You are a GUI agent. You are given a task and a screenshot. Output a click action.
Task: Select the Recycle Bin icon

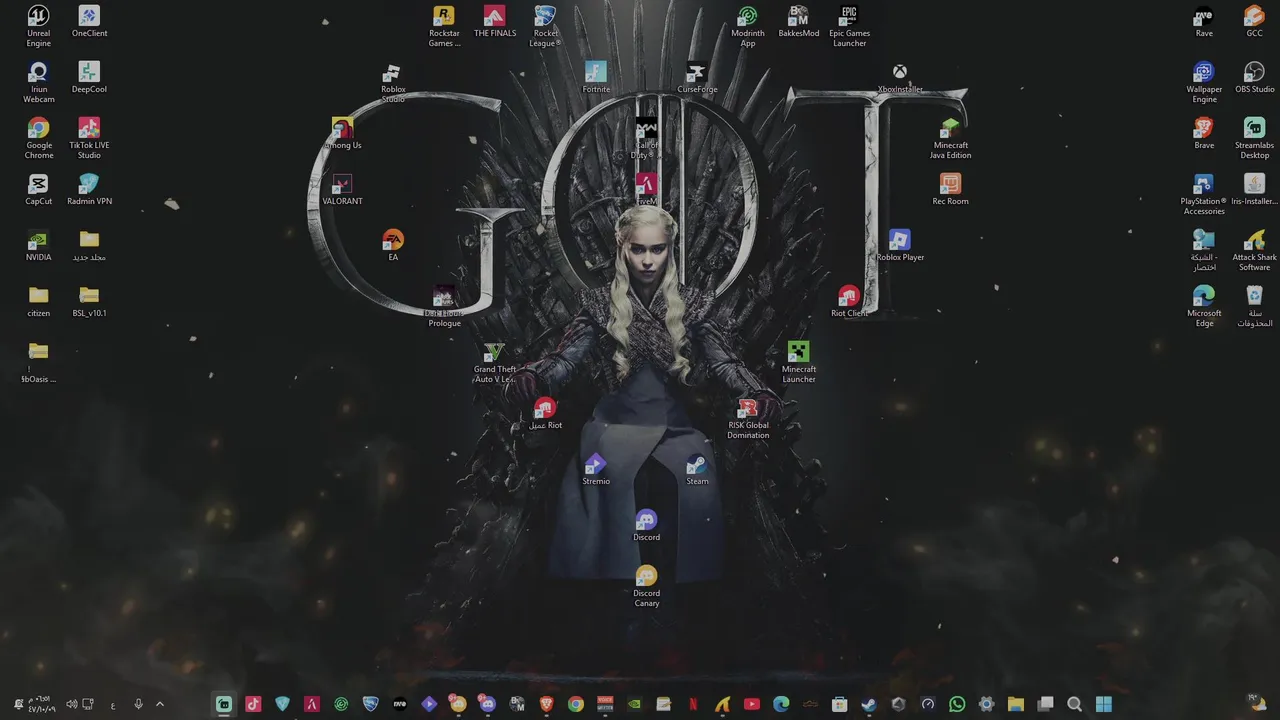coord(1254,306)
